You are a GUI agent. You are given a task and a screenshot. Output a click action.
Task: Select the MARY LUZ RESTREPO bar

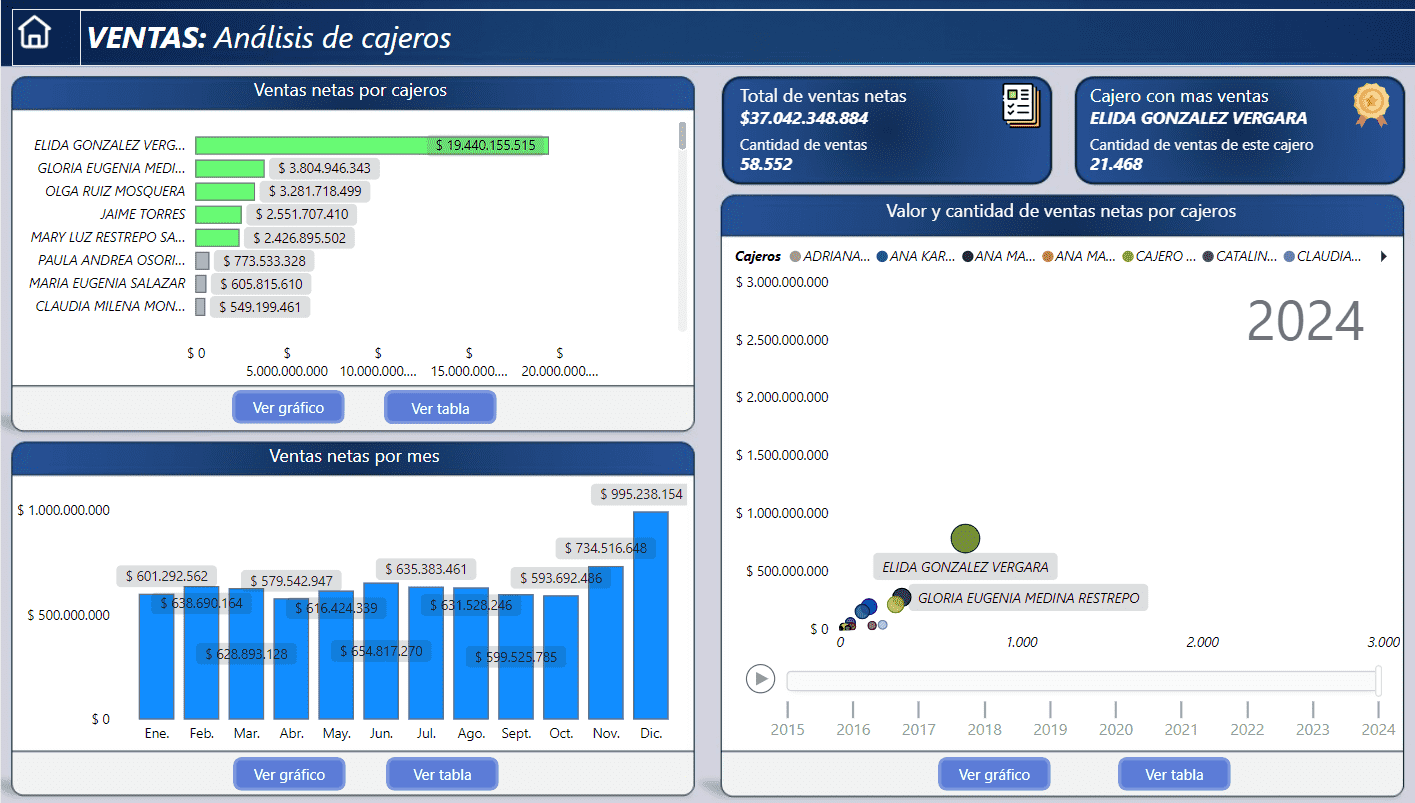point(217,237)
